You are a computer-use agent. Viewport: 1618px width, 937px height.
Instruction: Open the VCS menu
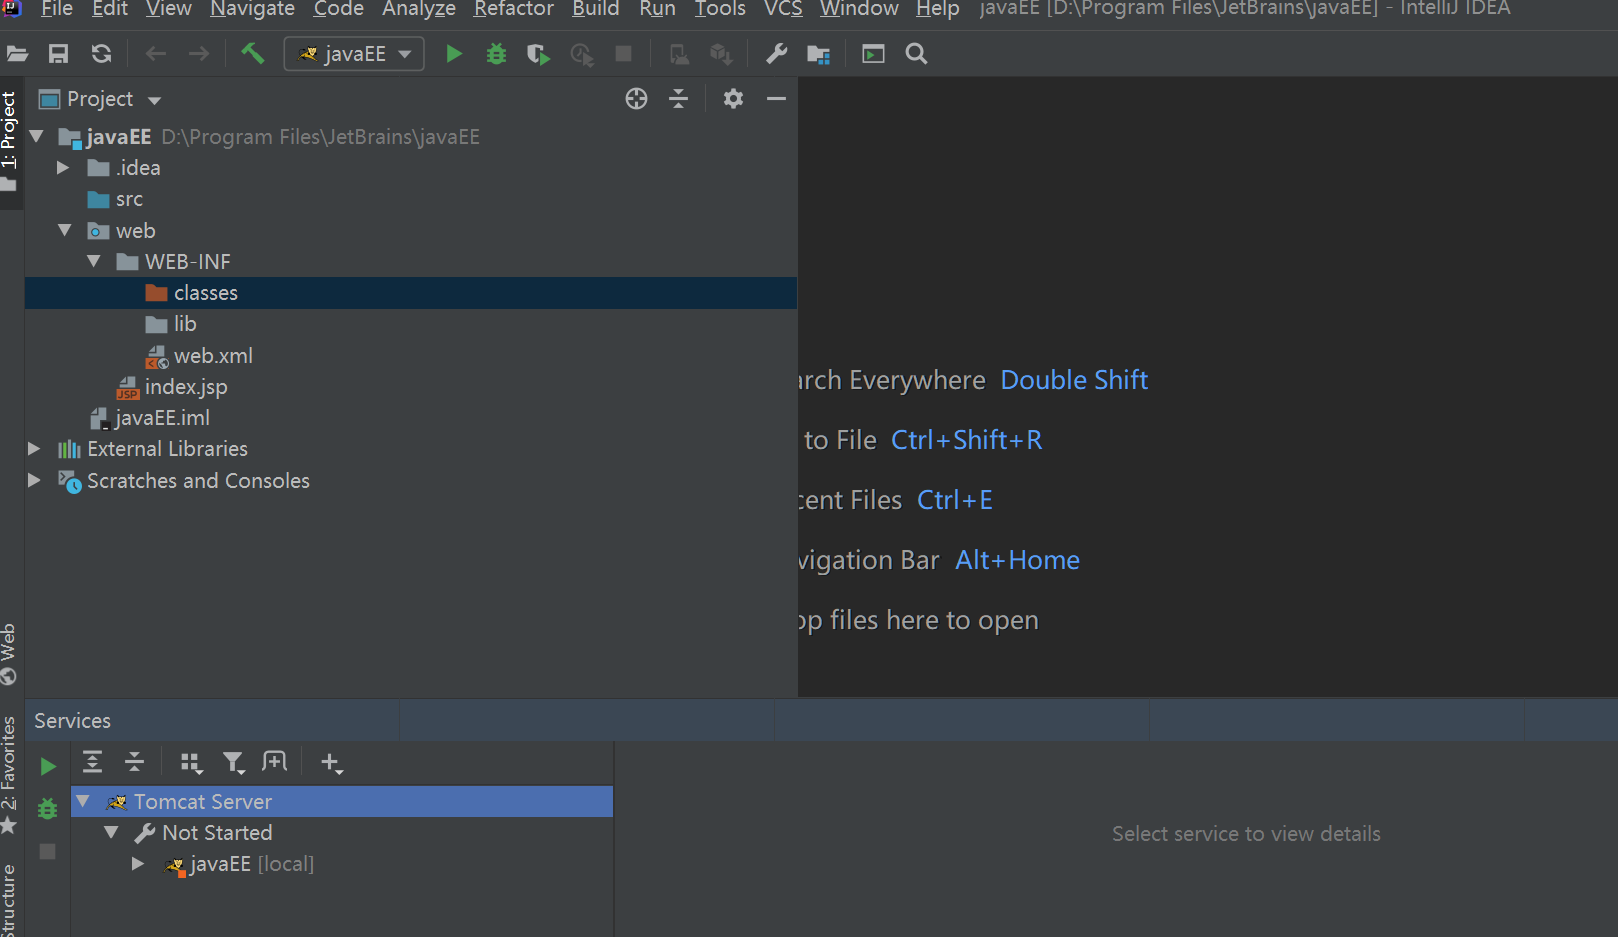tap(782, 10)
